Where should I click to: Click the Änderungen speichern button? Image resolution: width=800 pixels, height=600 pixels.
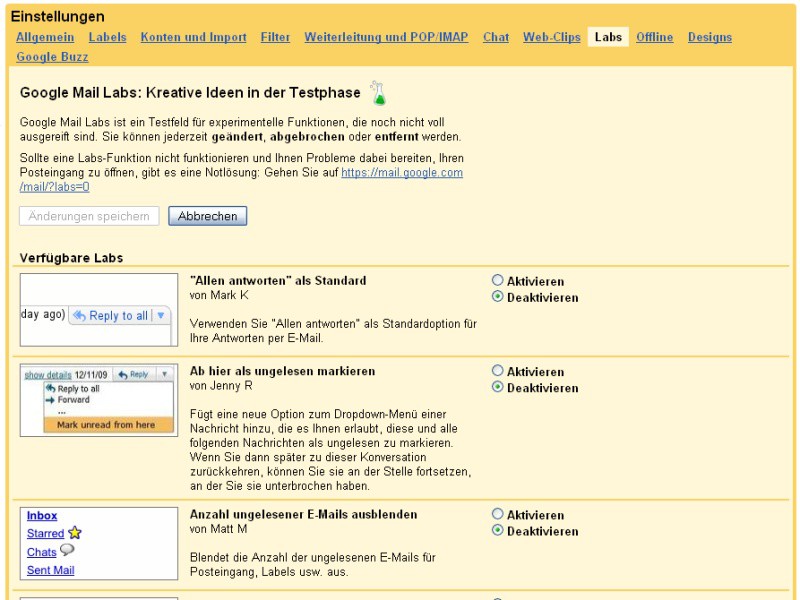click(x=89, y=216)
